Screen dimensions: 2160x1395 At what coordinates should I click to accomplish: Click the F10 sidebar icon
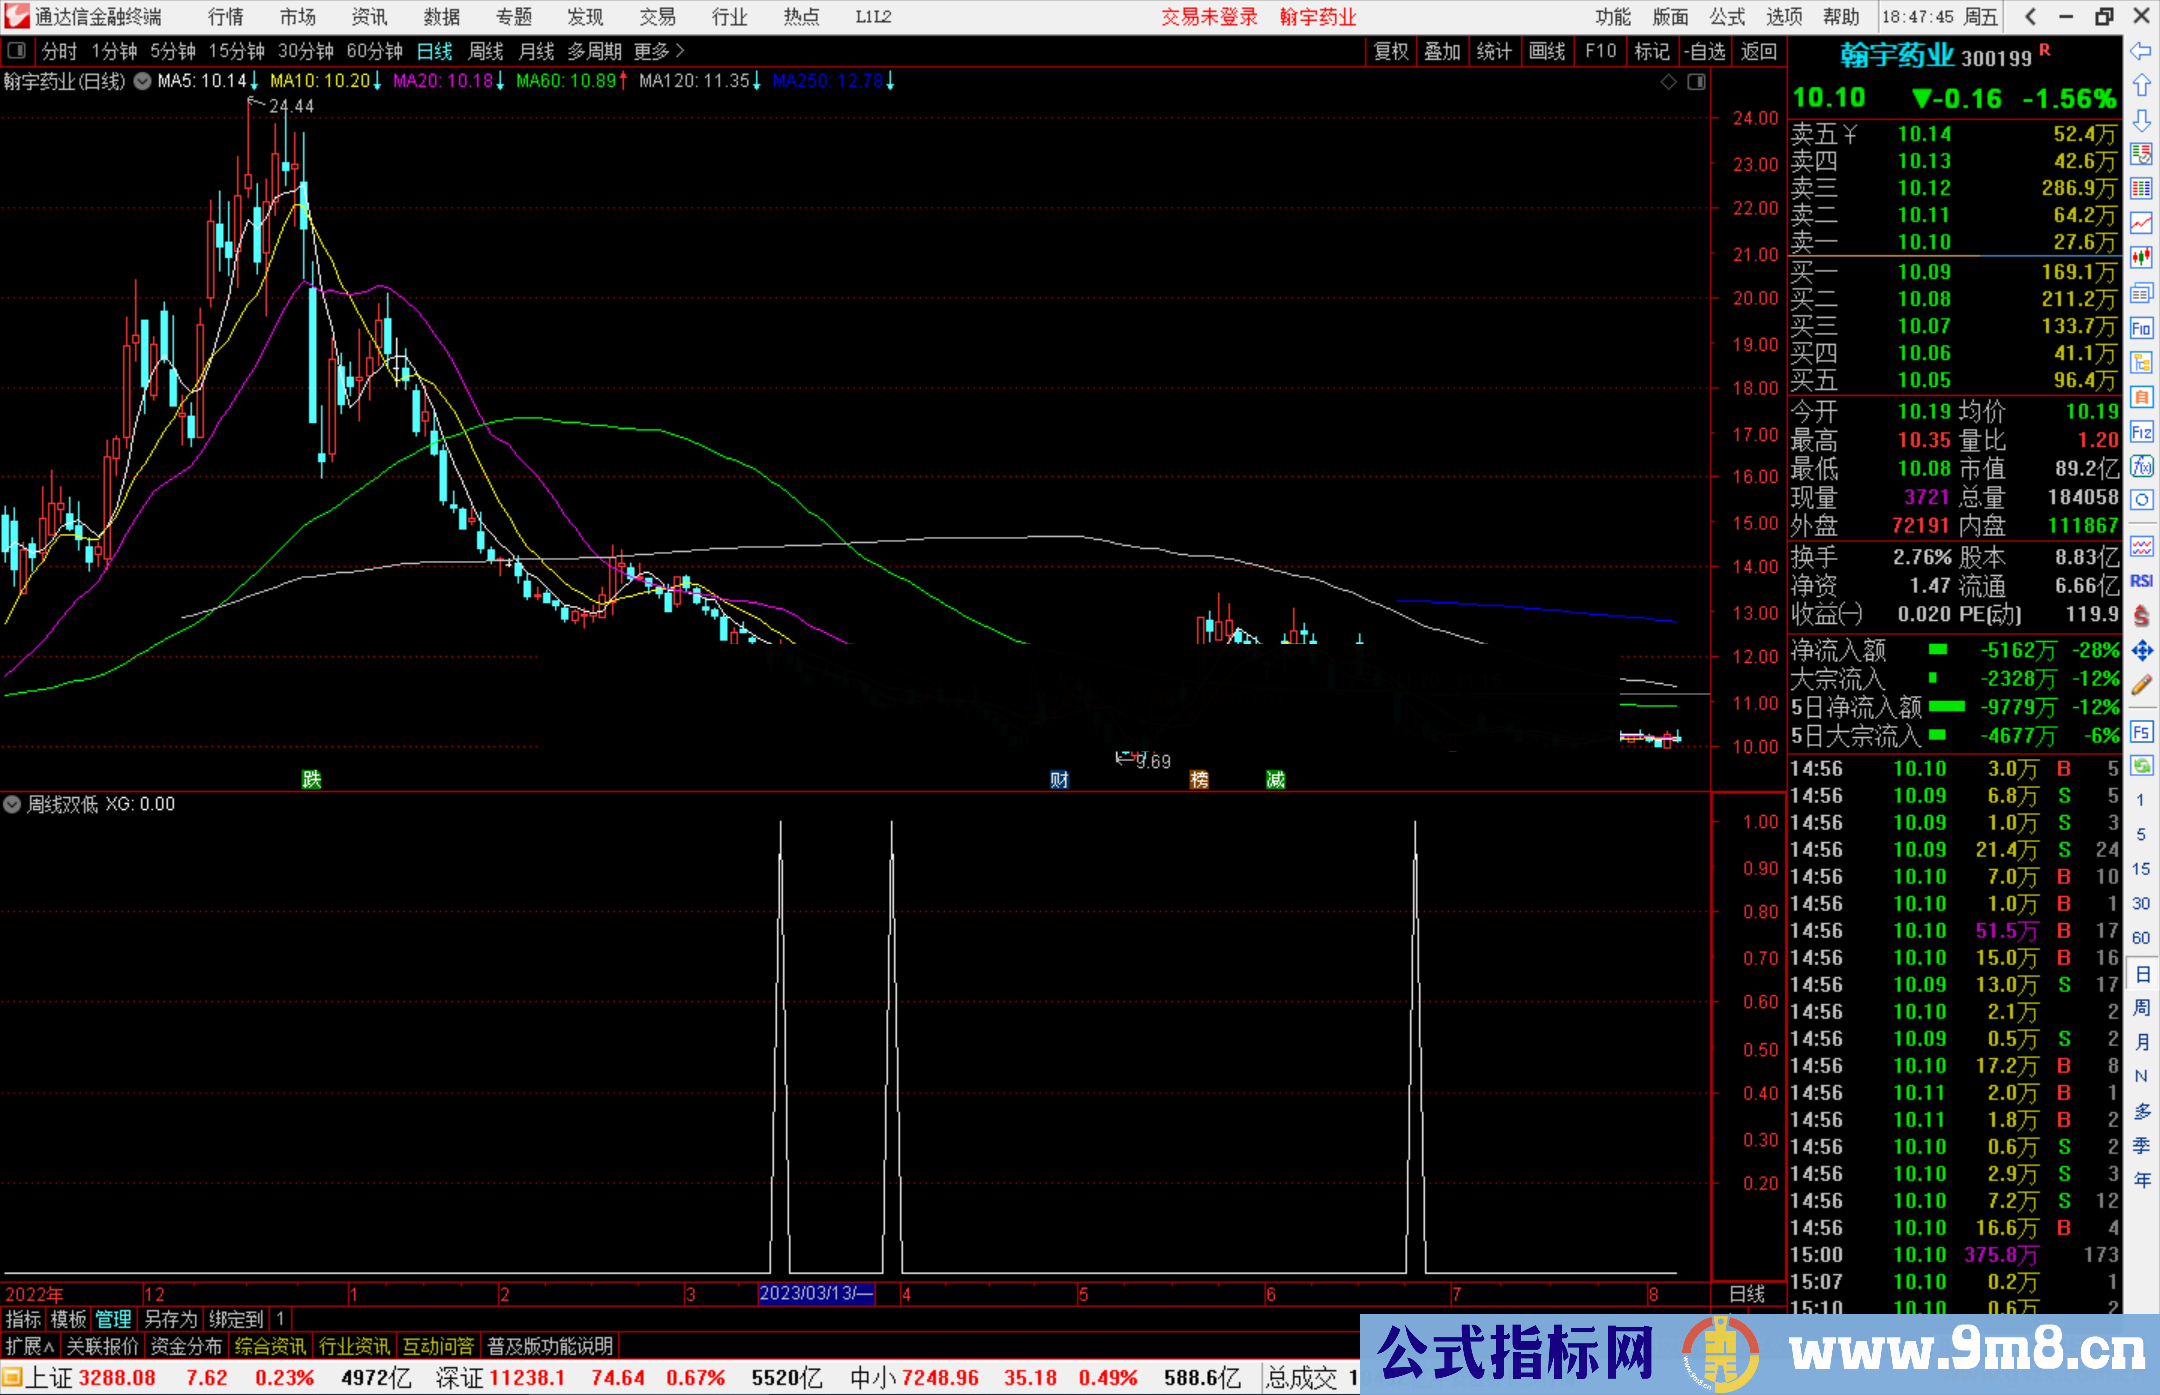(2141, 328)
